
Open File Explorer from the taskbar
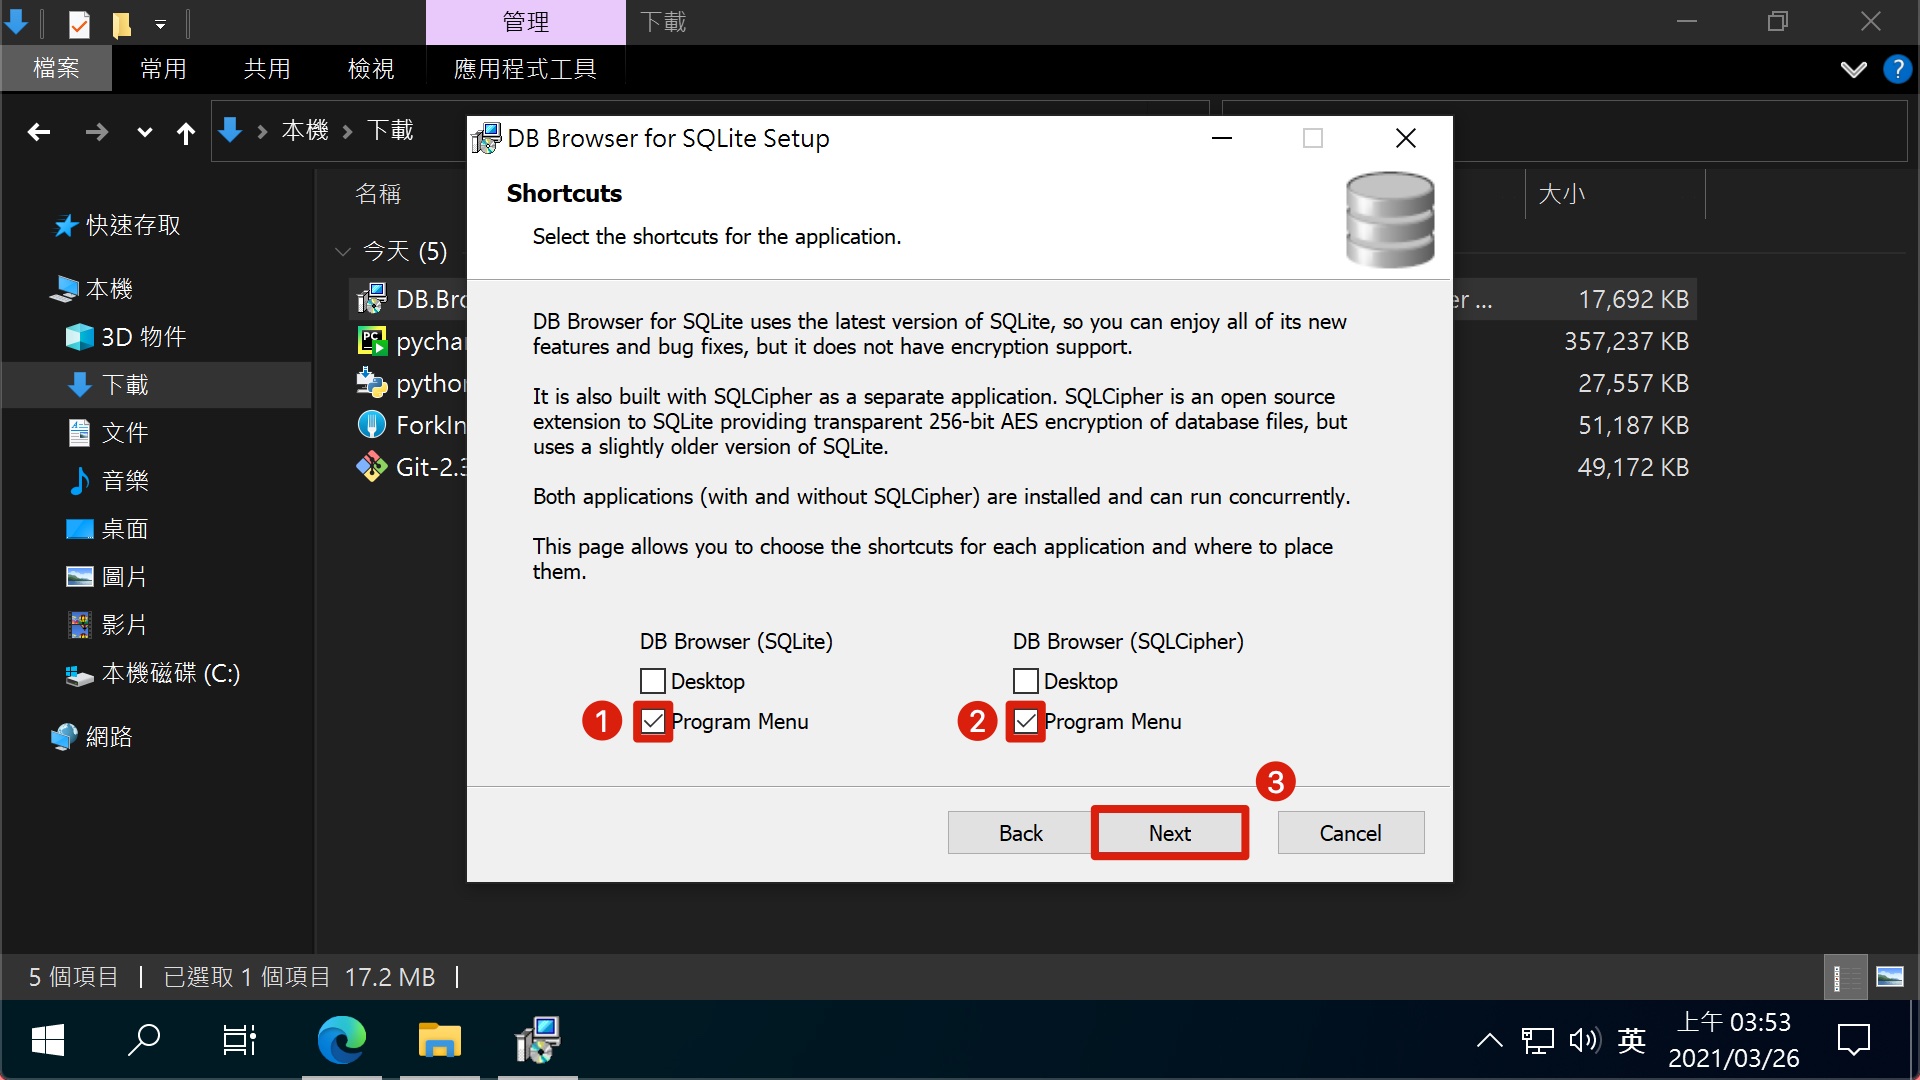(x=439, y=1040)
